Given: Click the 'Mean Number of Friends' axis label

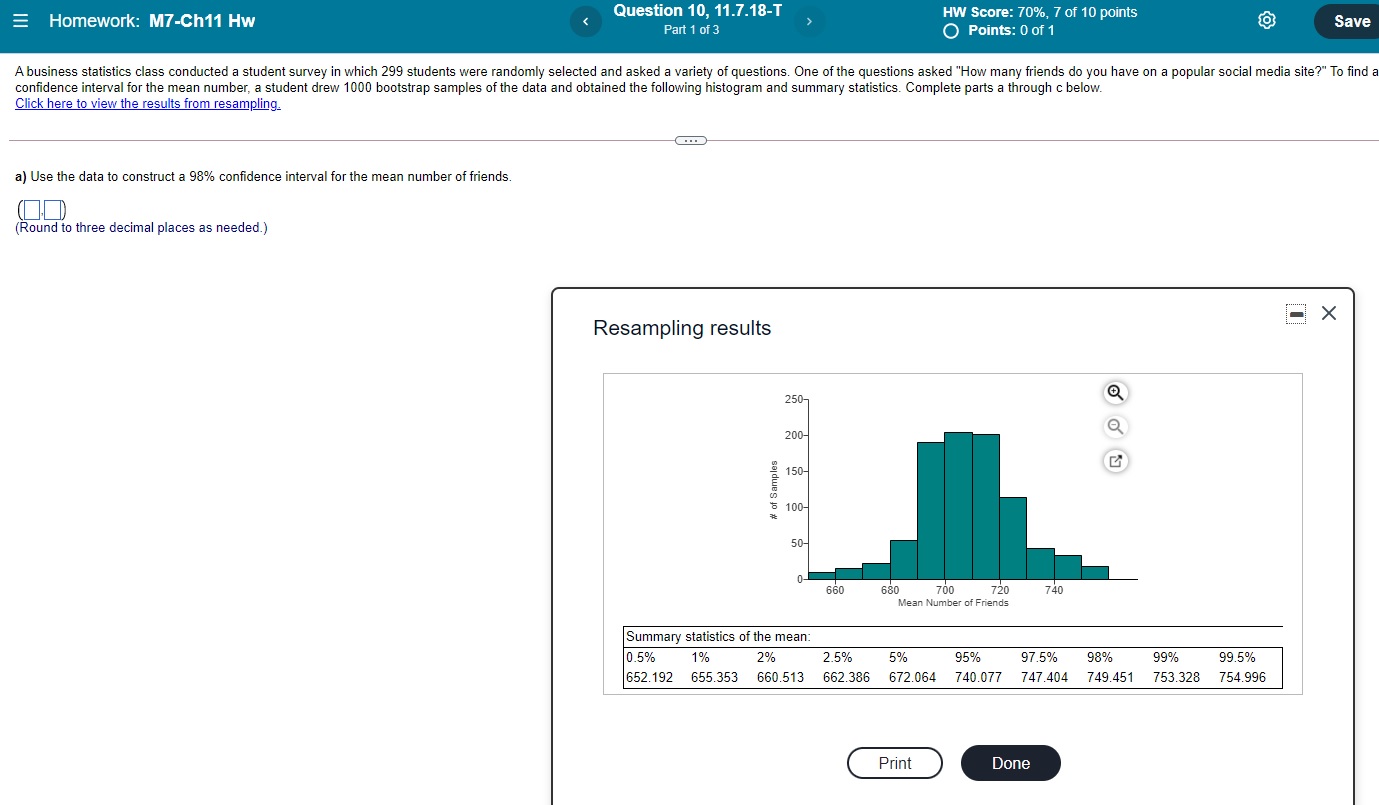Looking at the screenshot, I should coord(953,603).
